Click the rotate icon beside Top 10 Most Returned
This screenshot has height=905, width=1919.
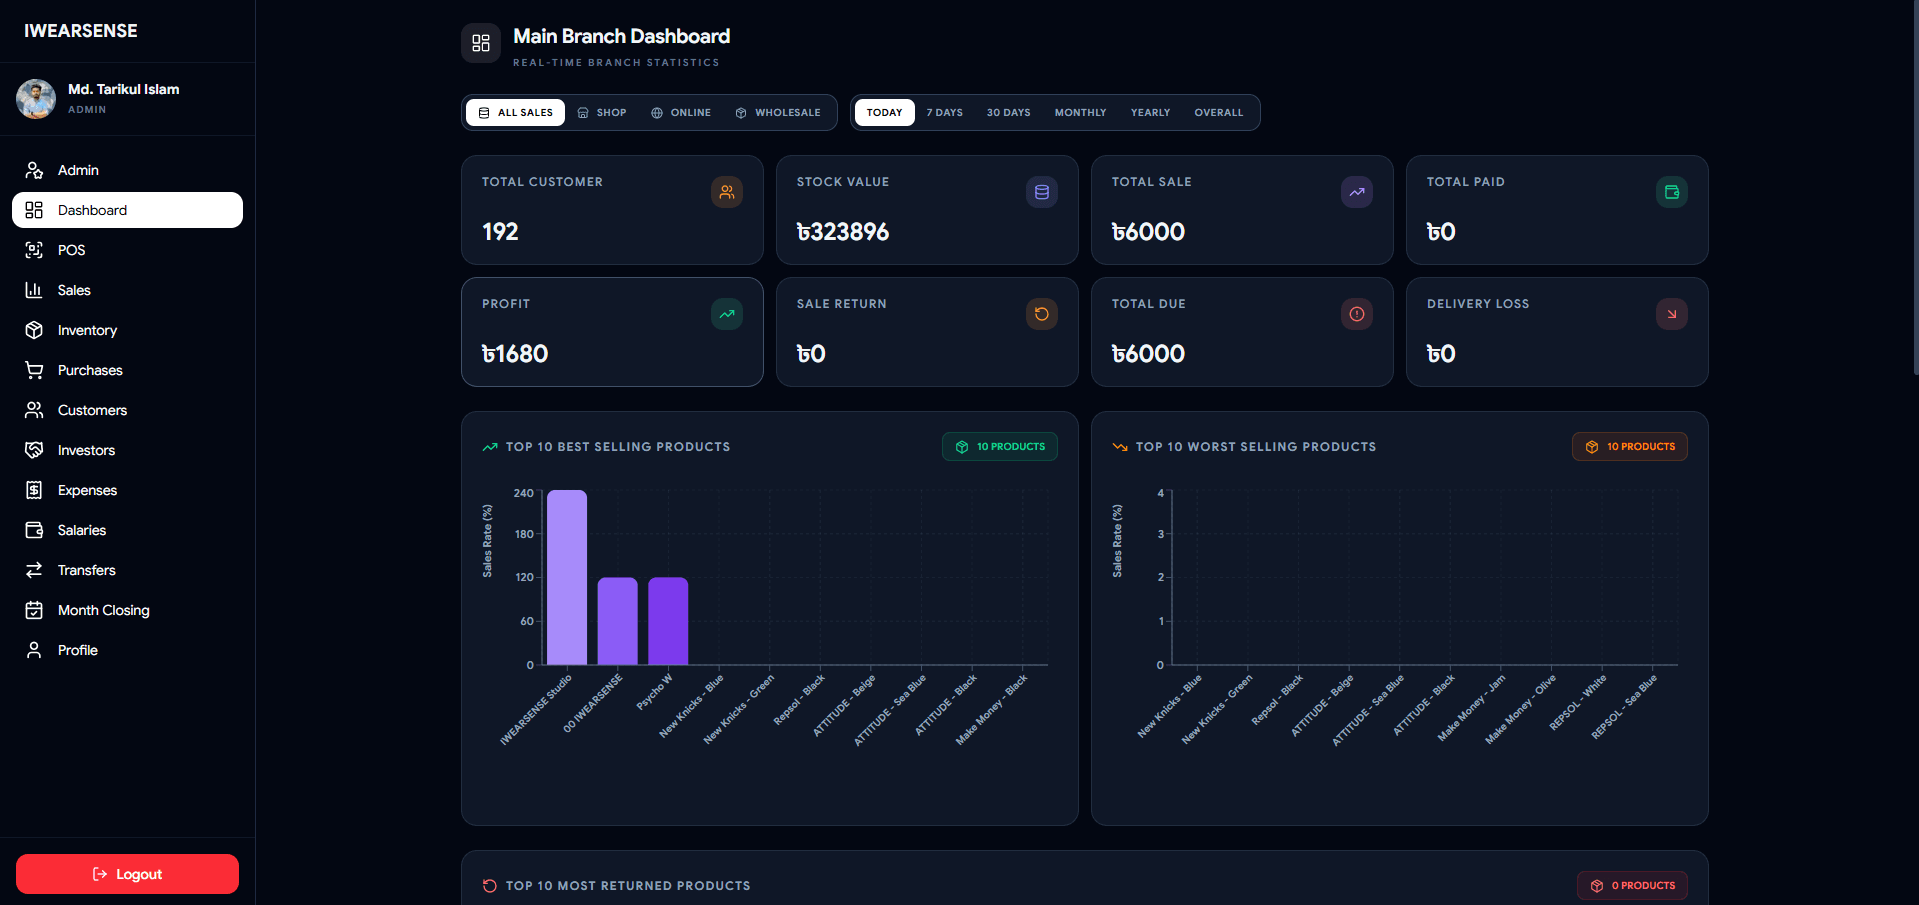coord(490,886)
